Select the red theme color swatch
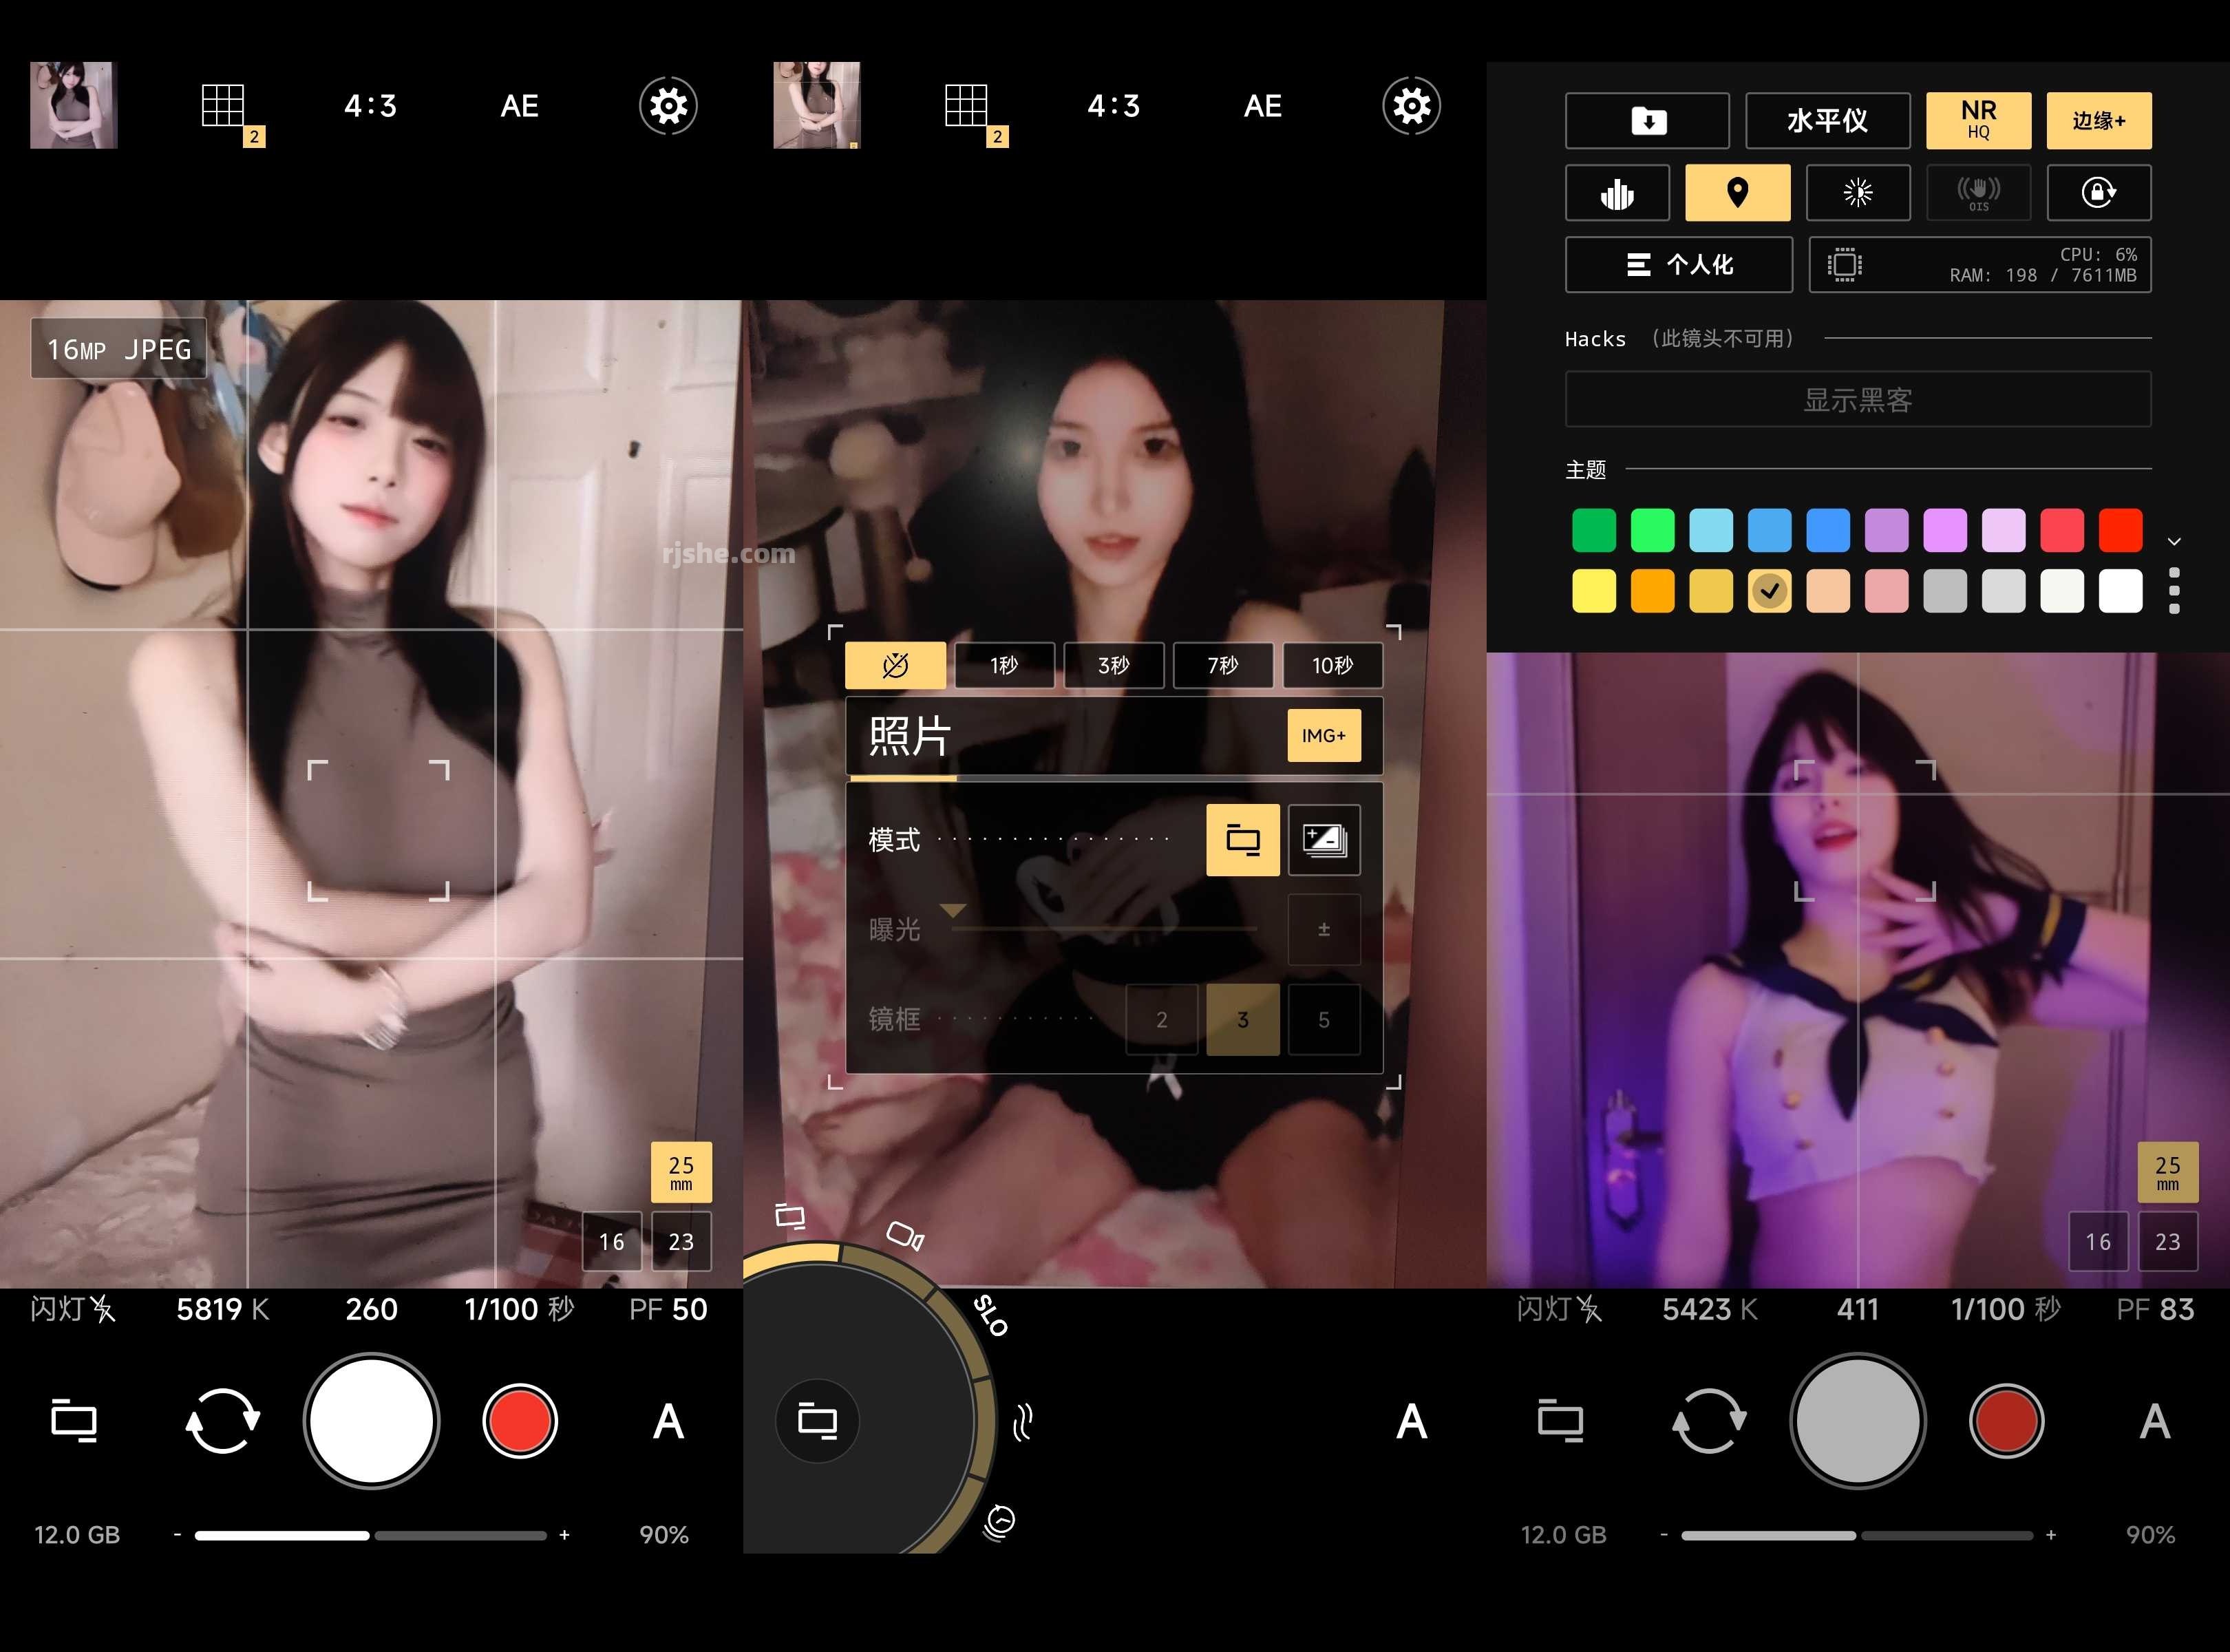This screenshot has height=1652, width=2230. (x=2120, y=530)
